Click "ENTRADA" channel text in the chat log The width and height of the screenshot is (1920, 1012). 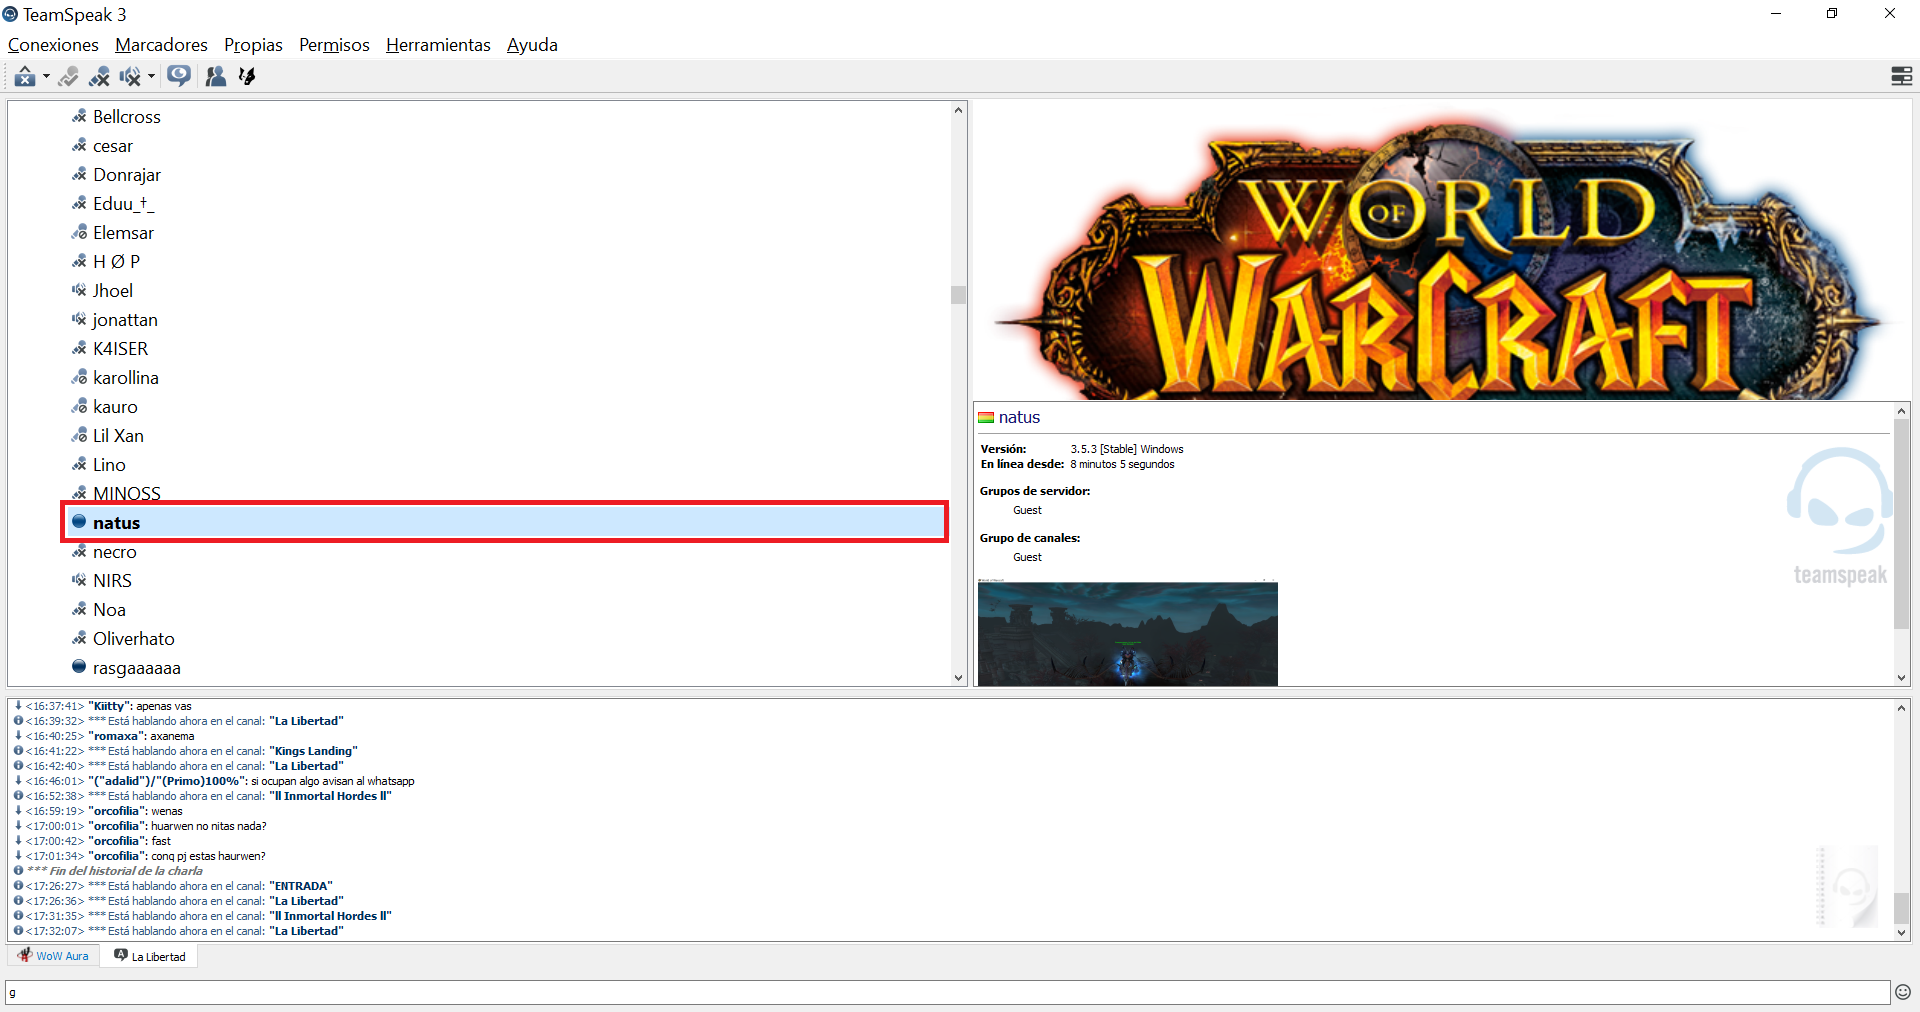point(301,886)
